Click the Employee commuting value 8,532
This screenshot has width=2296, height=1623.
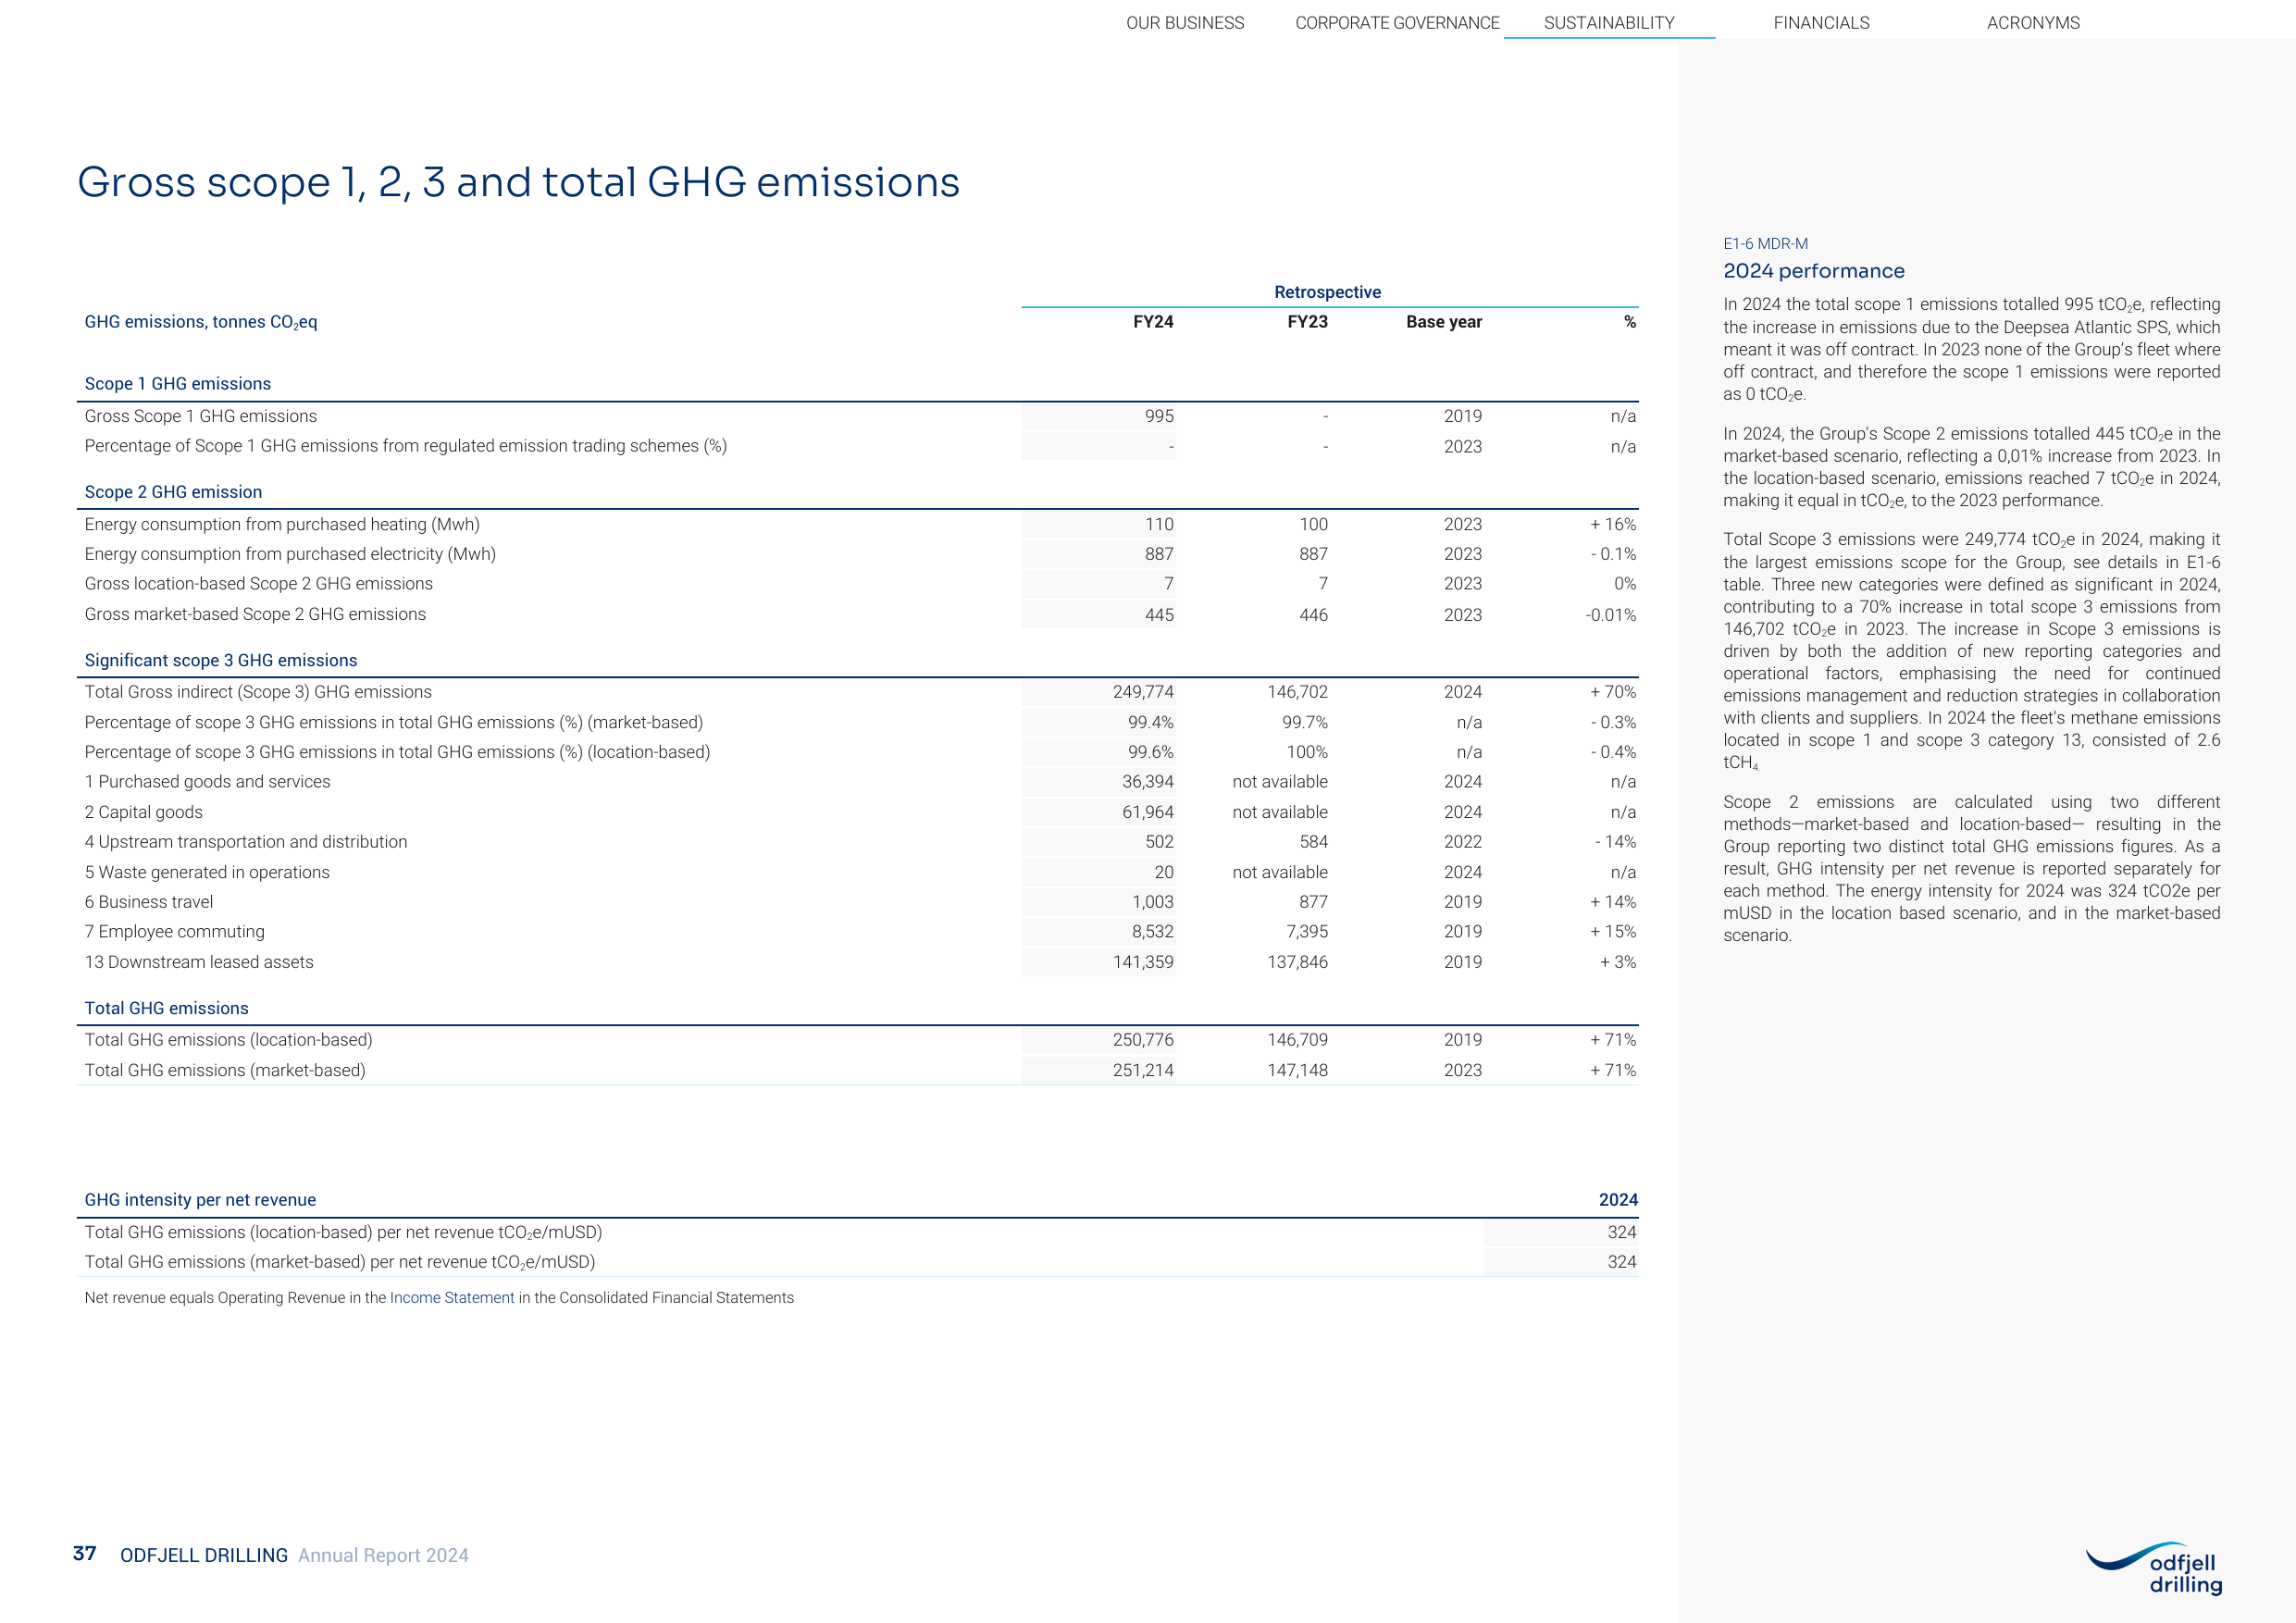1152,932
